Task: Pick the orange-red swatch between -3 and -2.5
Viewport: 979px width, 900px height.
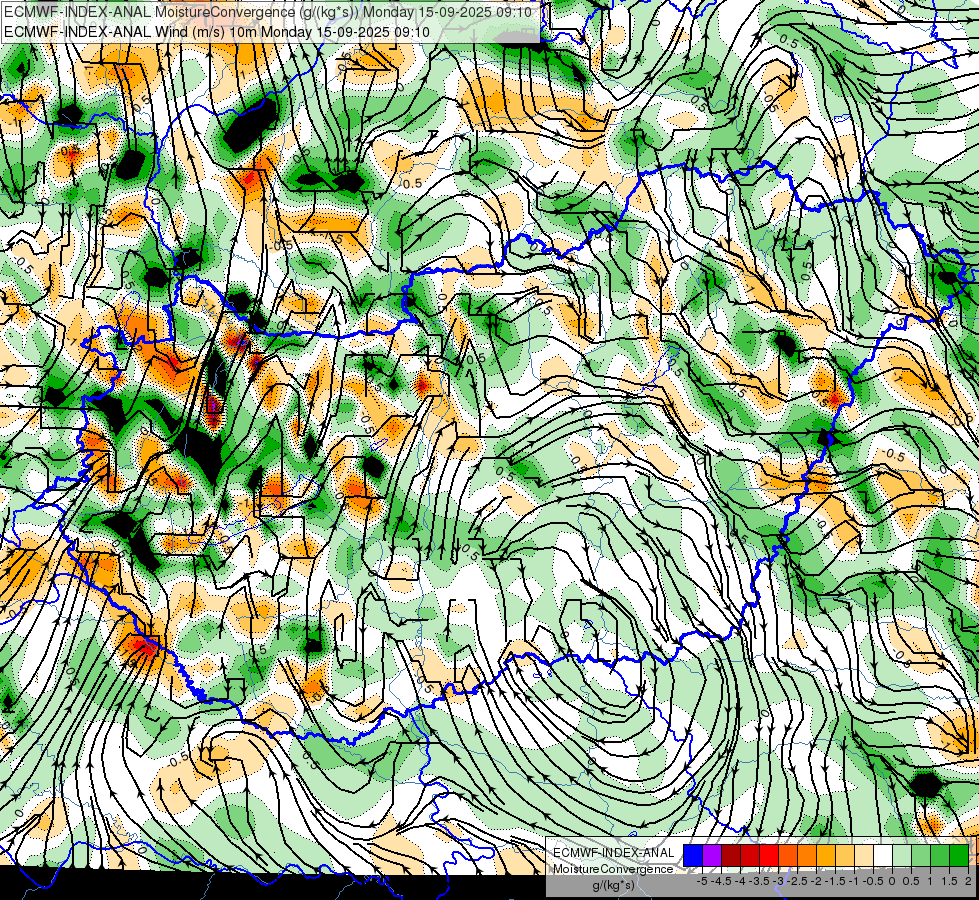Action: [x=788, y=856]
